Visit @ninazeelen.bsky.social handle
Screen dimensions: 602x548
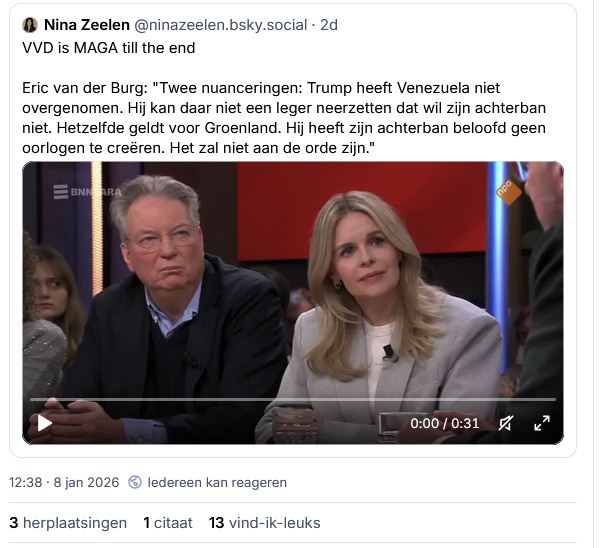click(220, 25)
